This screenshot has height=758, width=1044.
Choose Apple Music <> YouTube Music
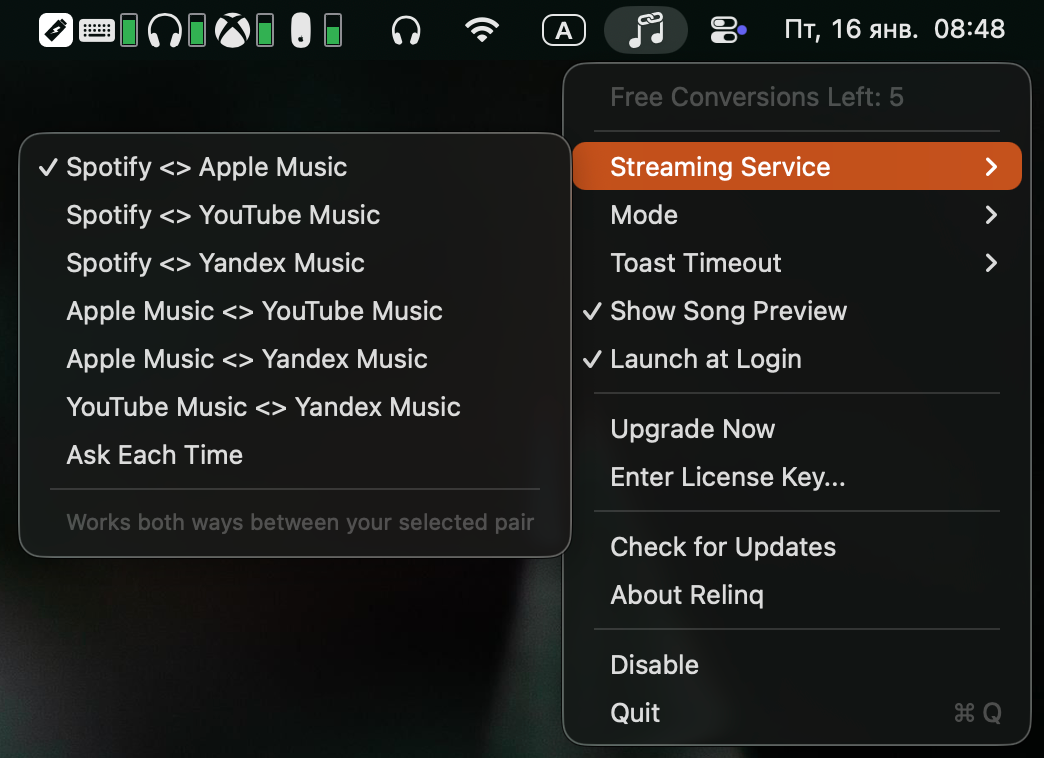(x=254, y=311)
